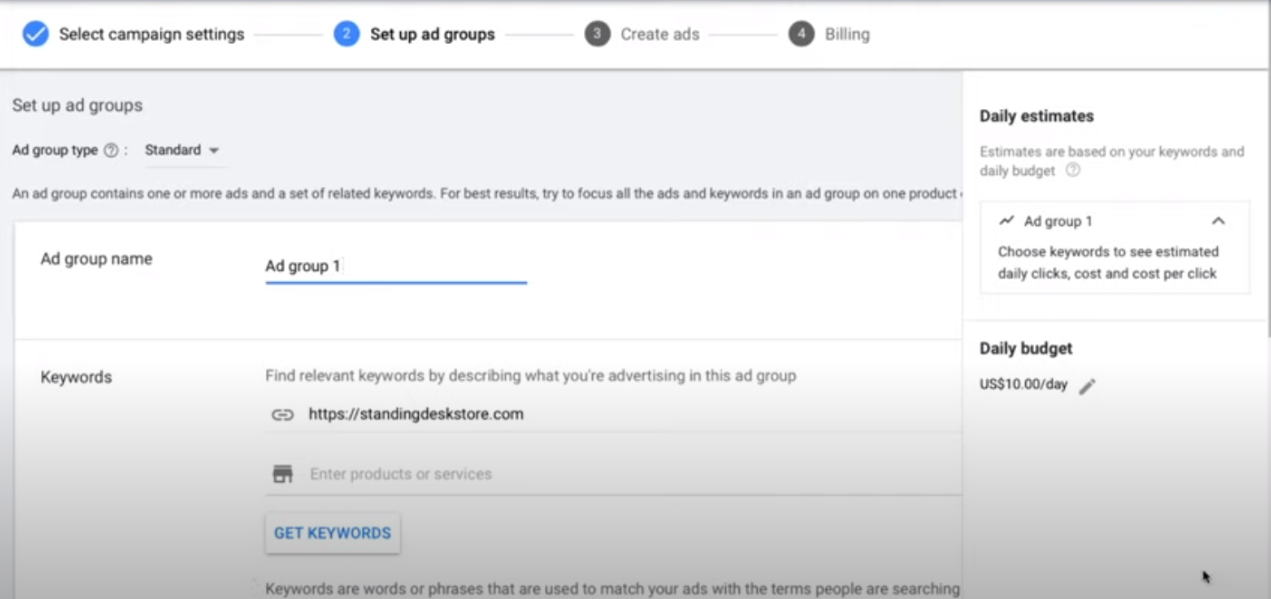Viewport: 1271px width, 599px height.
Task: Collapse the Ad group 1 estimates card
Action: 1218,221
